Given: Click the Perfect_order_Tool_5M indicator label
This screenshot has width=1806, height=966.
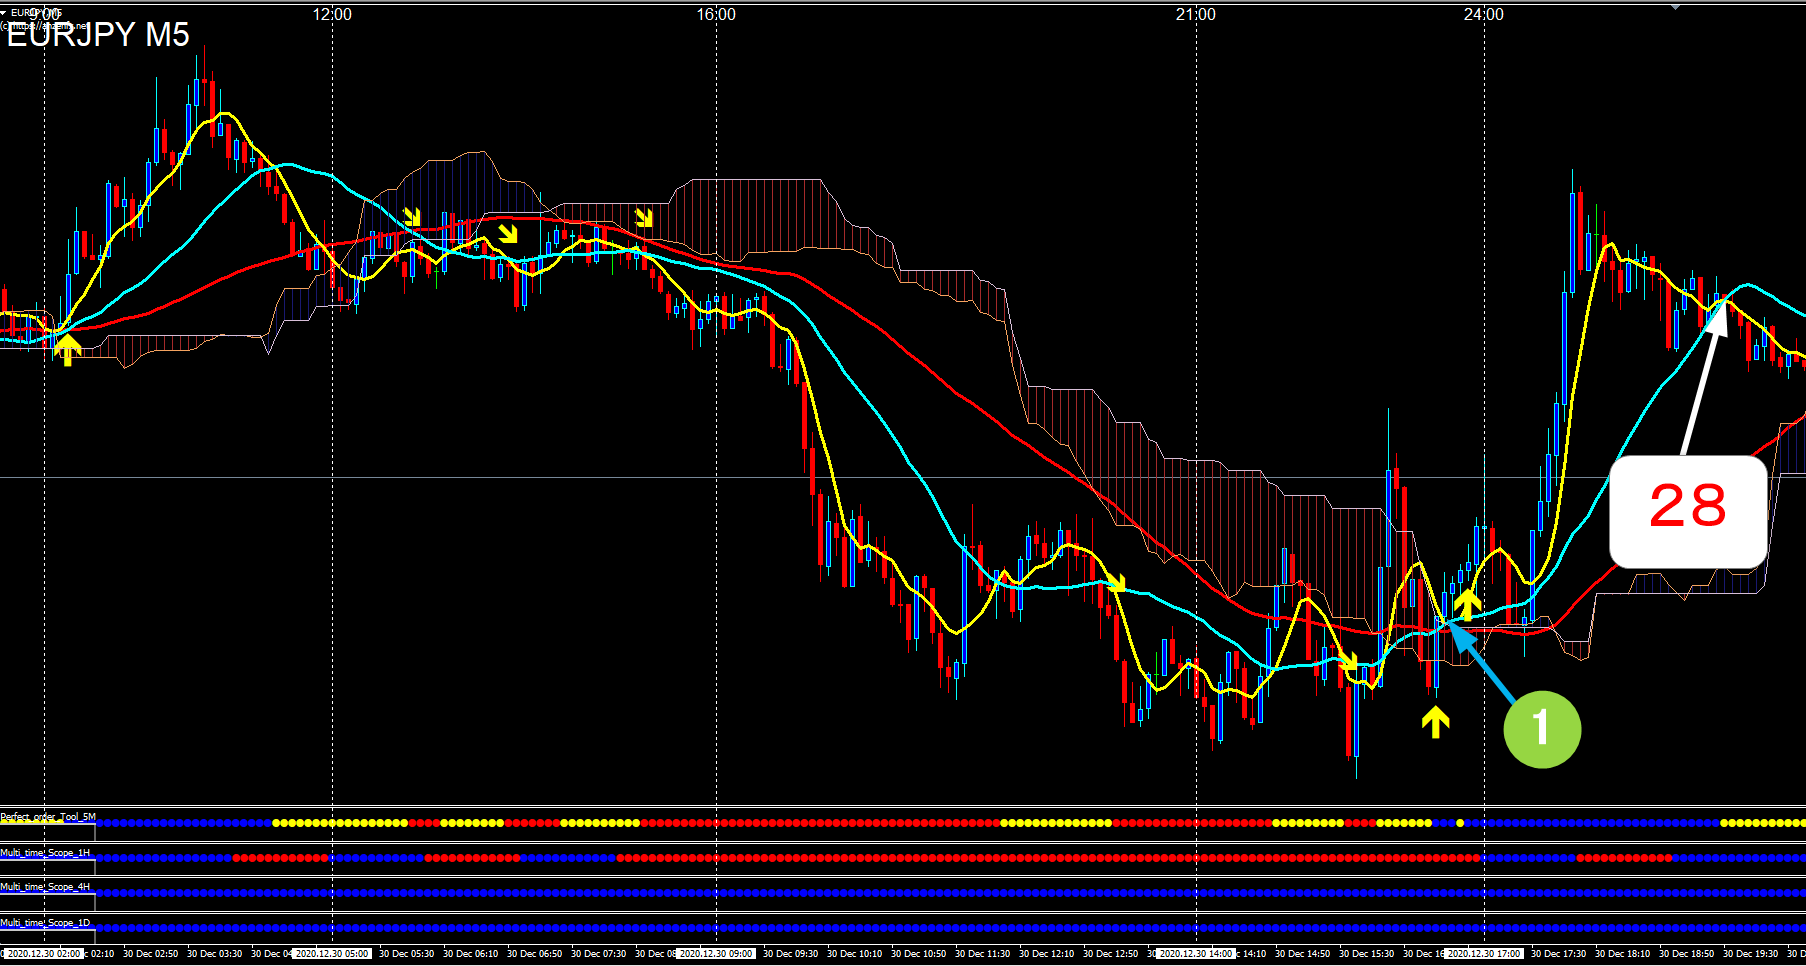Looking at the screenshot, I should pyautogui.click(x=48, y=817).
